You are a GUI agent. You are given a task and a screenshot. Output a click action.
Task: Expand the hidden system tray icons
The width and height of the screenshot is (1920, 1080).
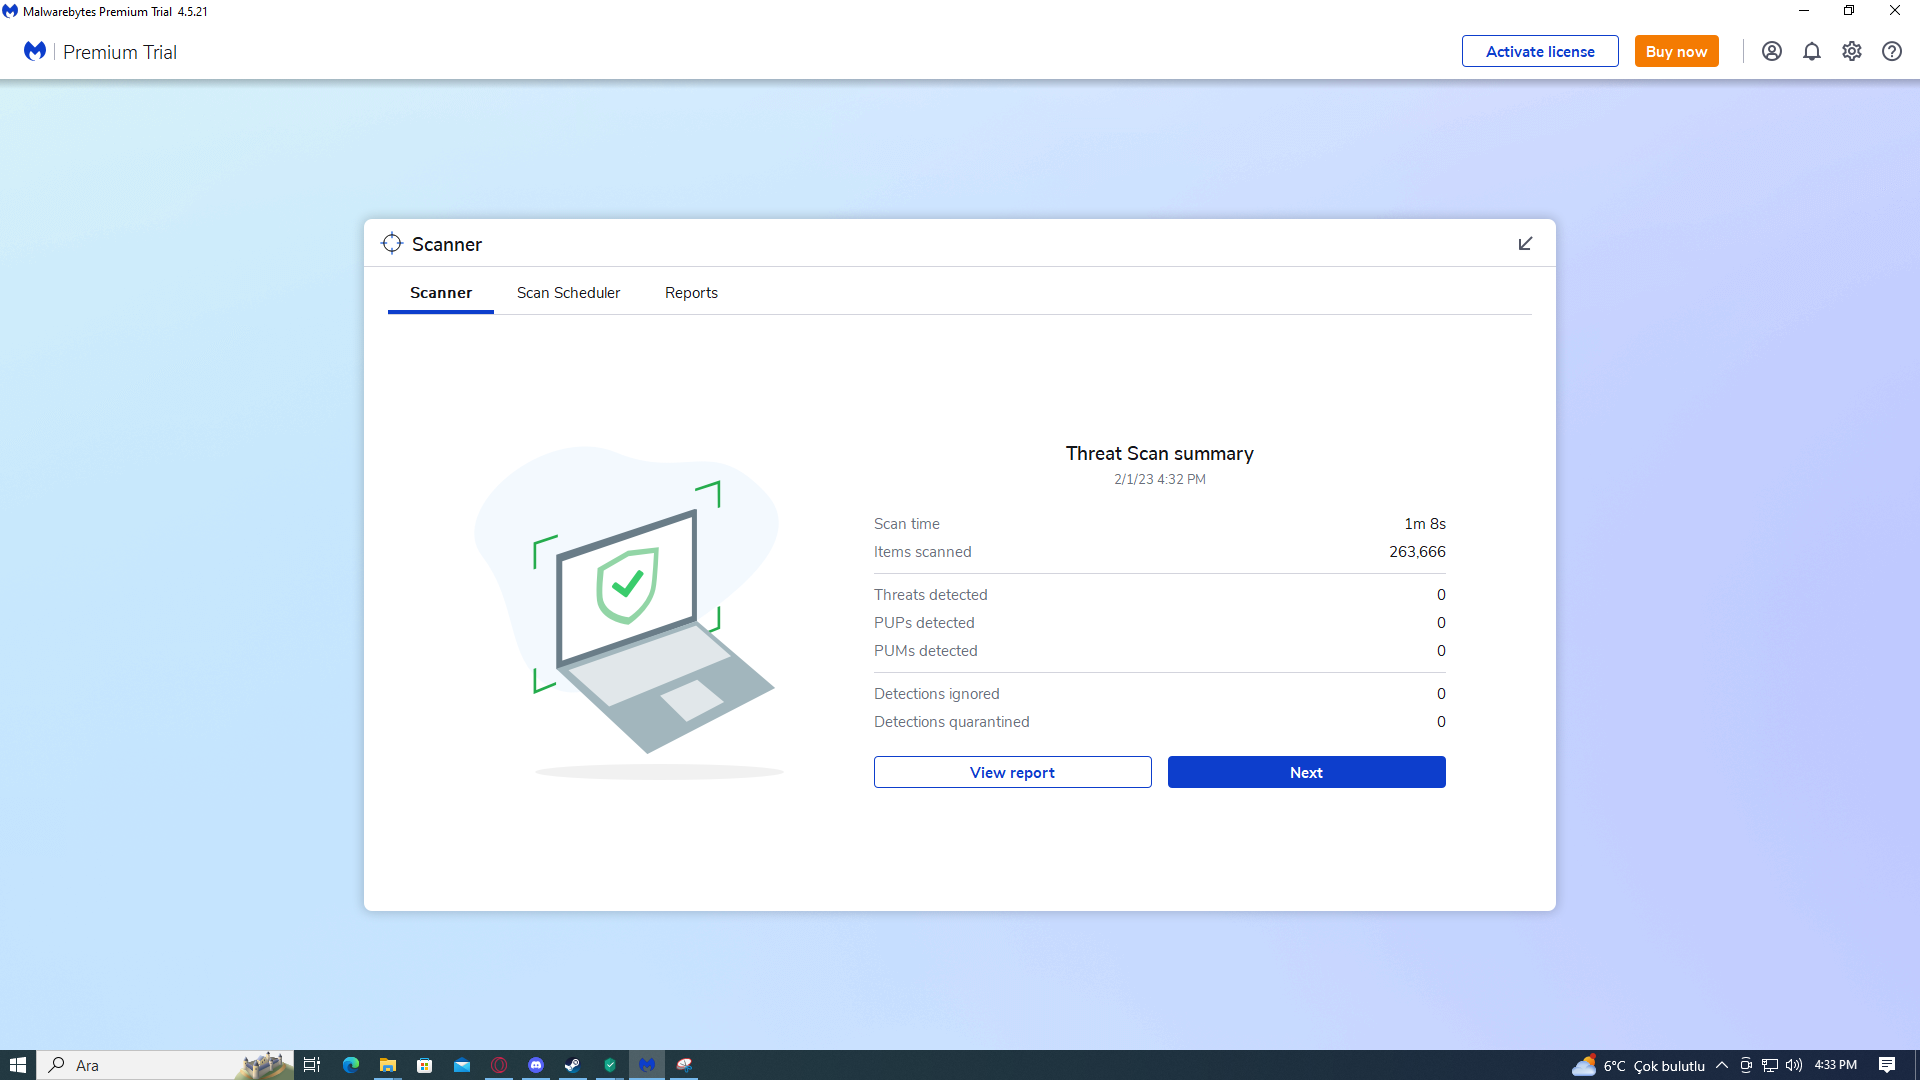(x=1722, y=1065)
